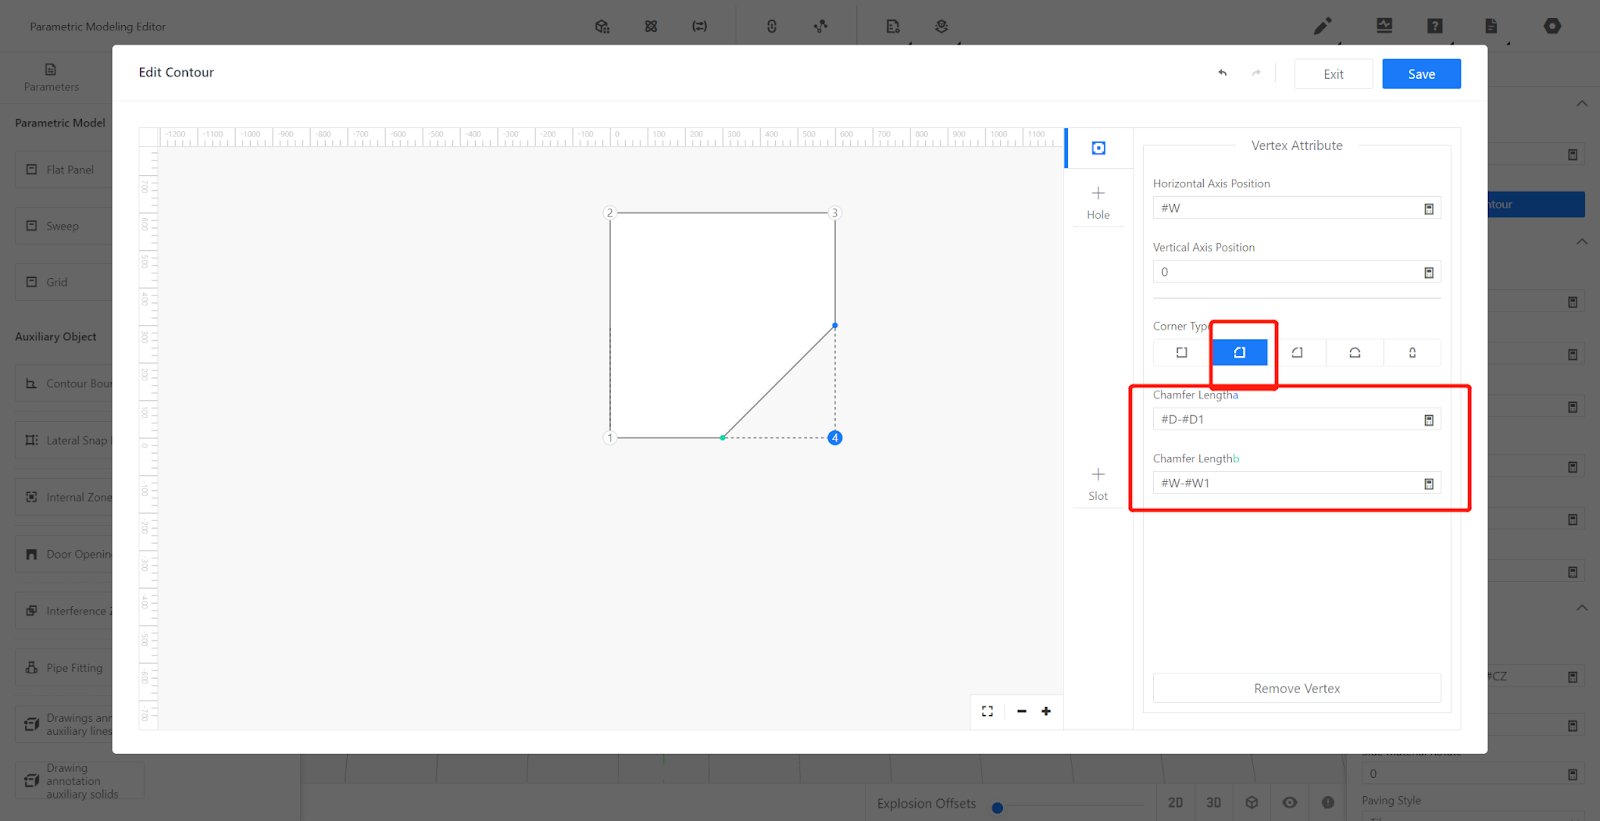
Task: Select the rounded arc corner type
Action: click(1354, 352)
